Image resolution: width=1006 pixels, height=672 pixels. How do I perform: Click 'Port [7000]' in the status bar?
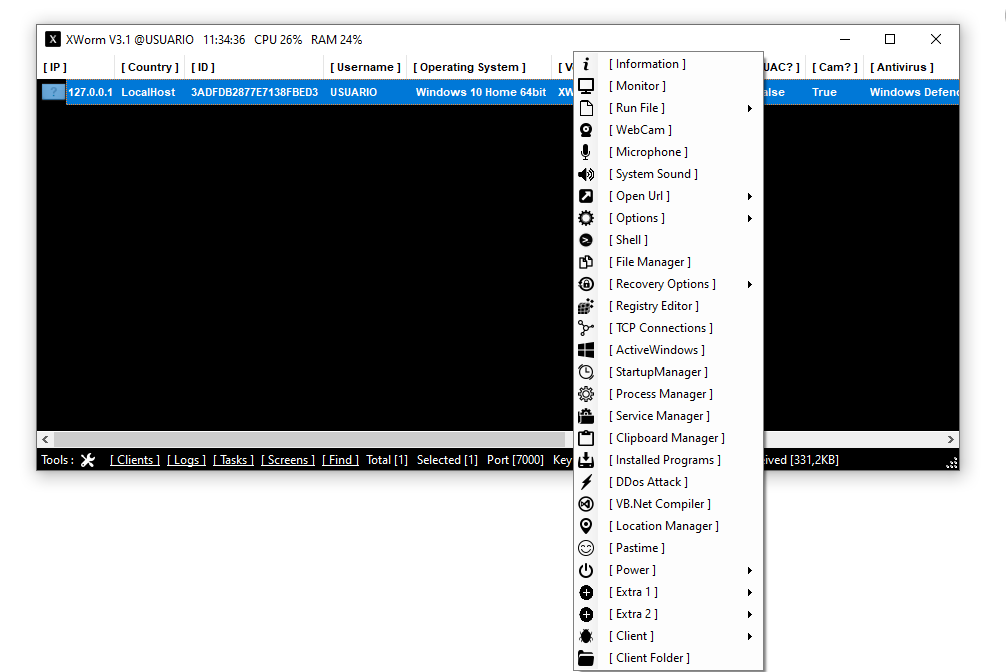[515, 460]
